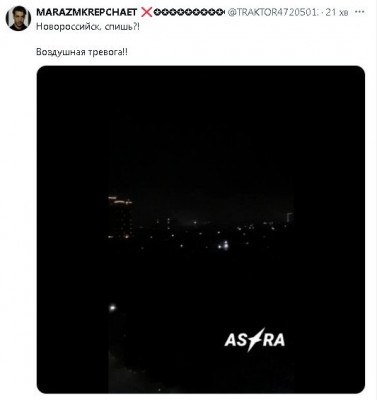Open the @TRAKTOR4720501 handle link
This screenshot has height=400, width=377.
(x=273, y=12)
